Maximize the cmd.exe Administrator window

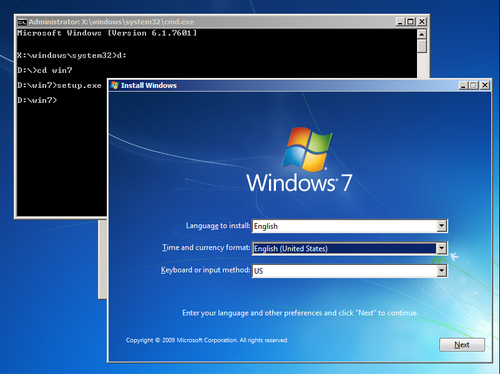pos(410,22)
